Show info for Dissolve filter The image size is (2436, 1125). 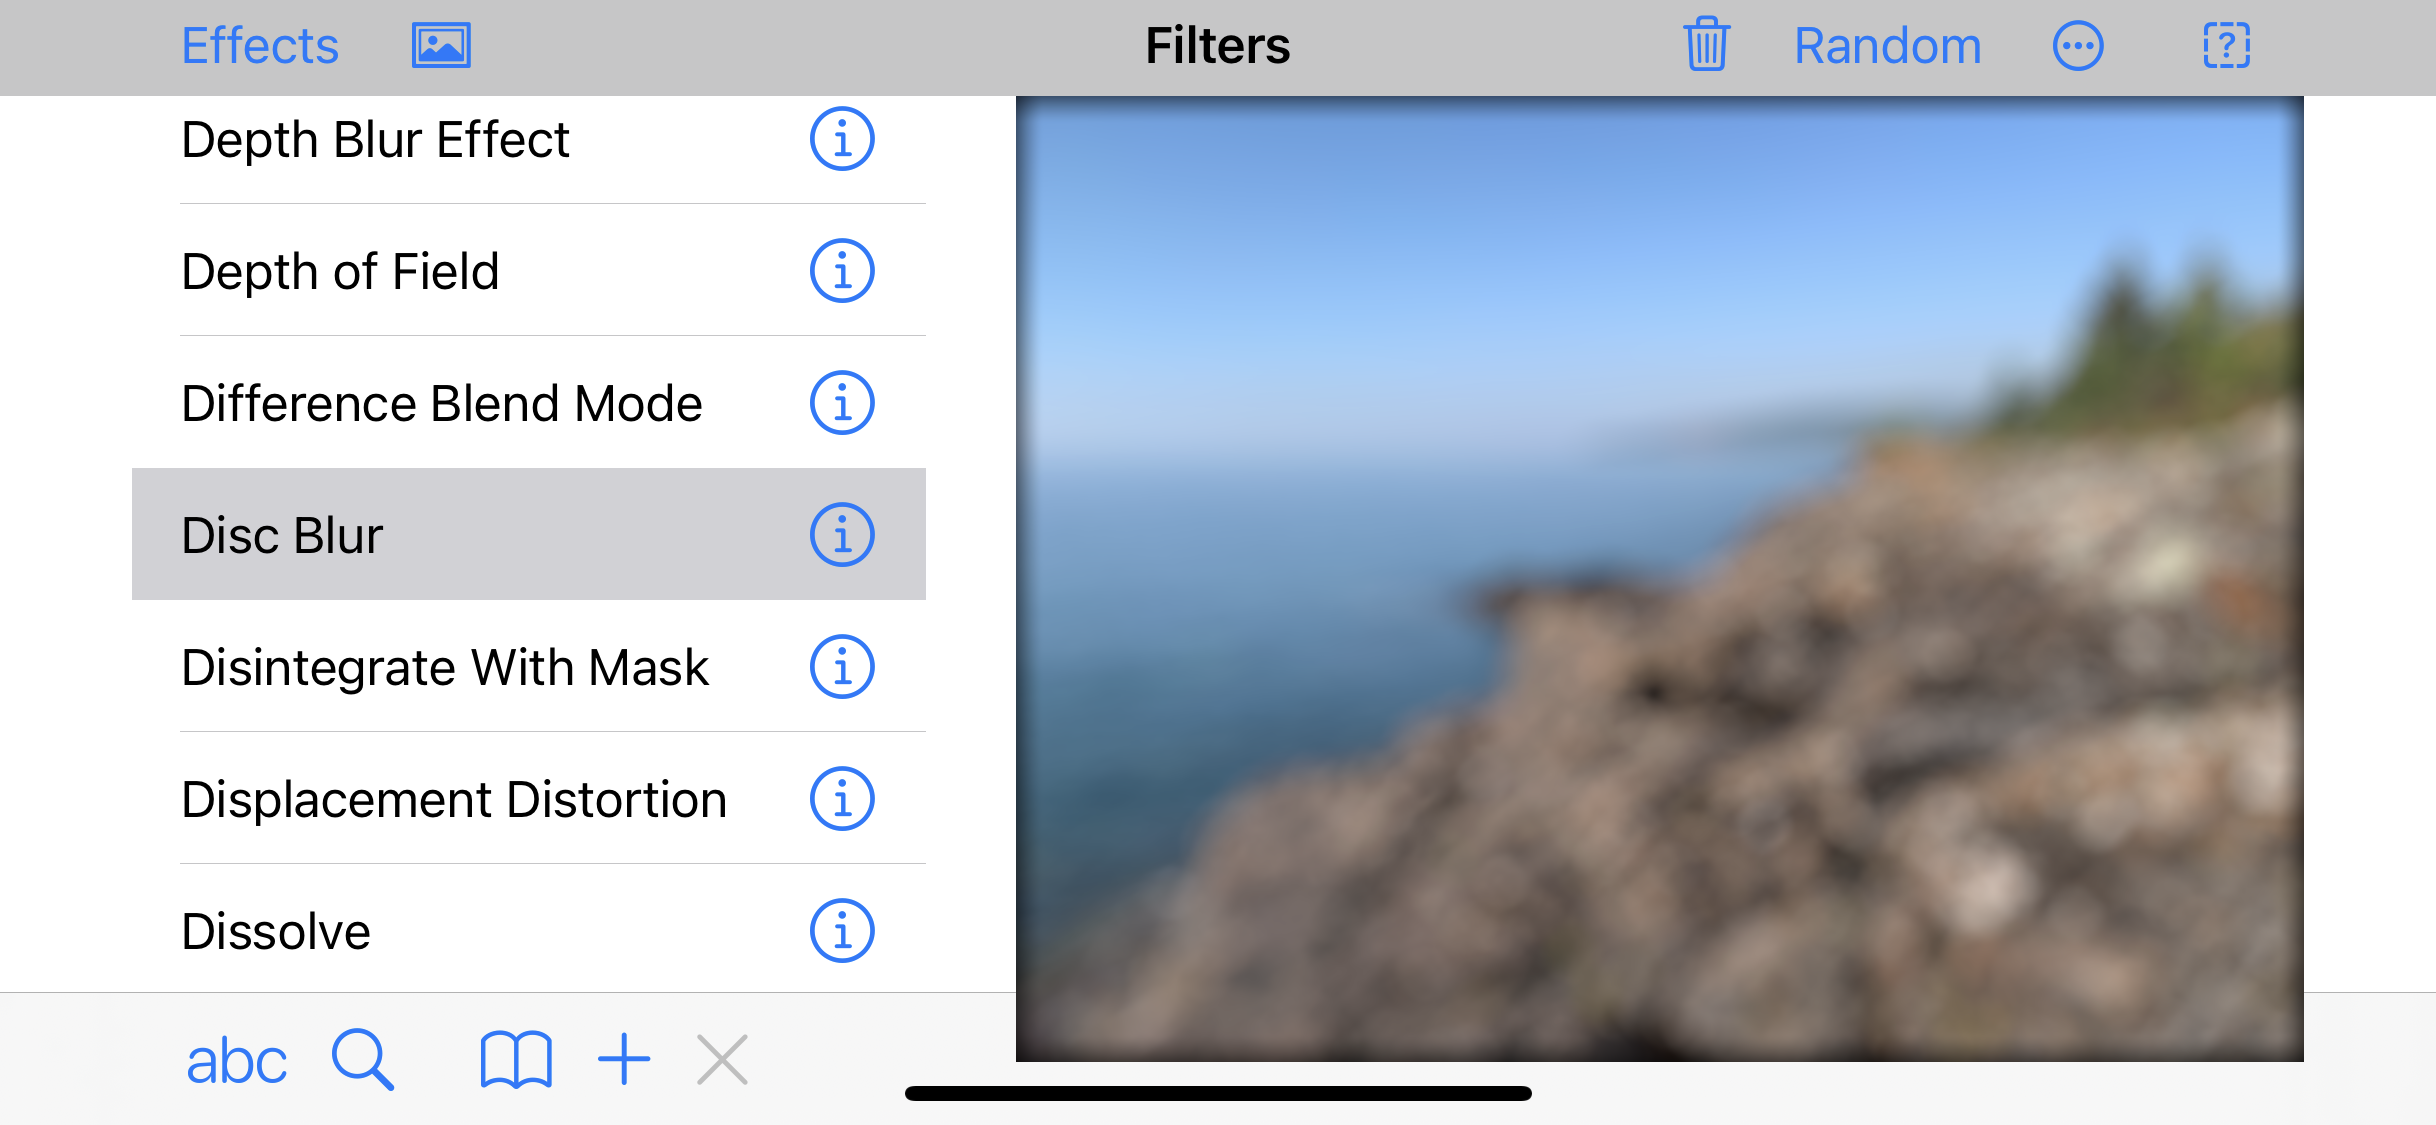pos(842,931)
